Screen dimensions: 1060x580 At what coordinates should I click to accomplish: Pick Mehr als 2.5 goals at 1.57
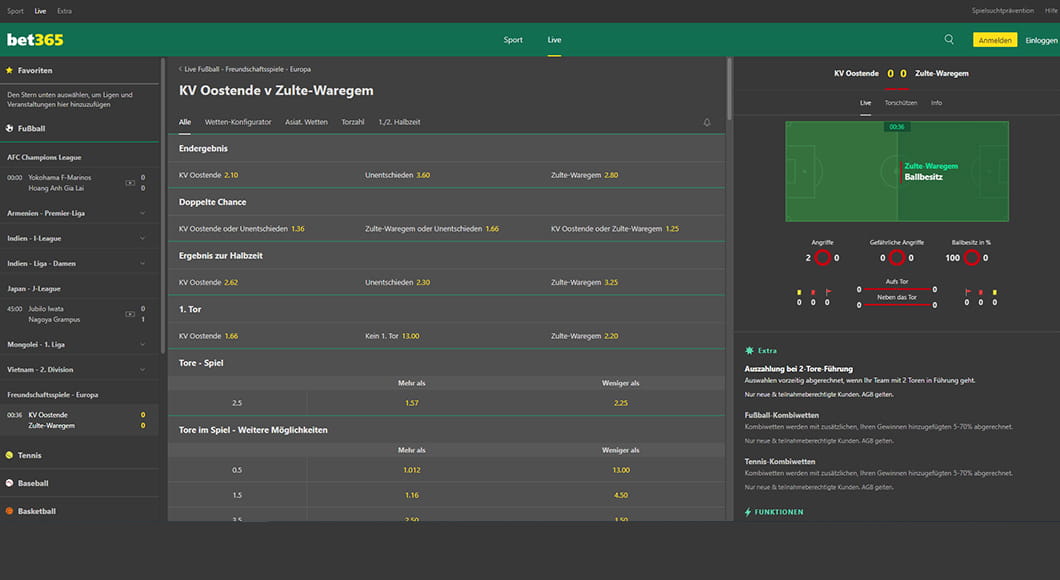click(x=412, y=403)
